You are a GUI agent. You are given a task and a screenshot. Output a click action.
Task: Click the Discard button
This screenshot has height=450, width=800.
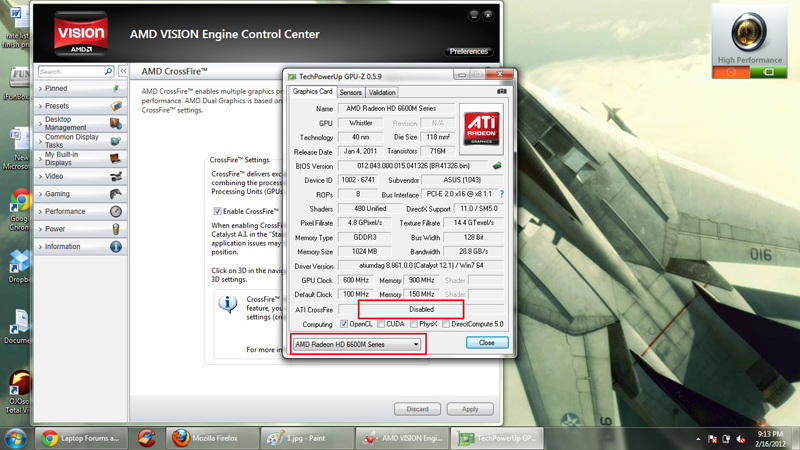[x=417, y=409]
